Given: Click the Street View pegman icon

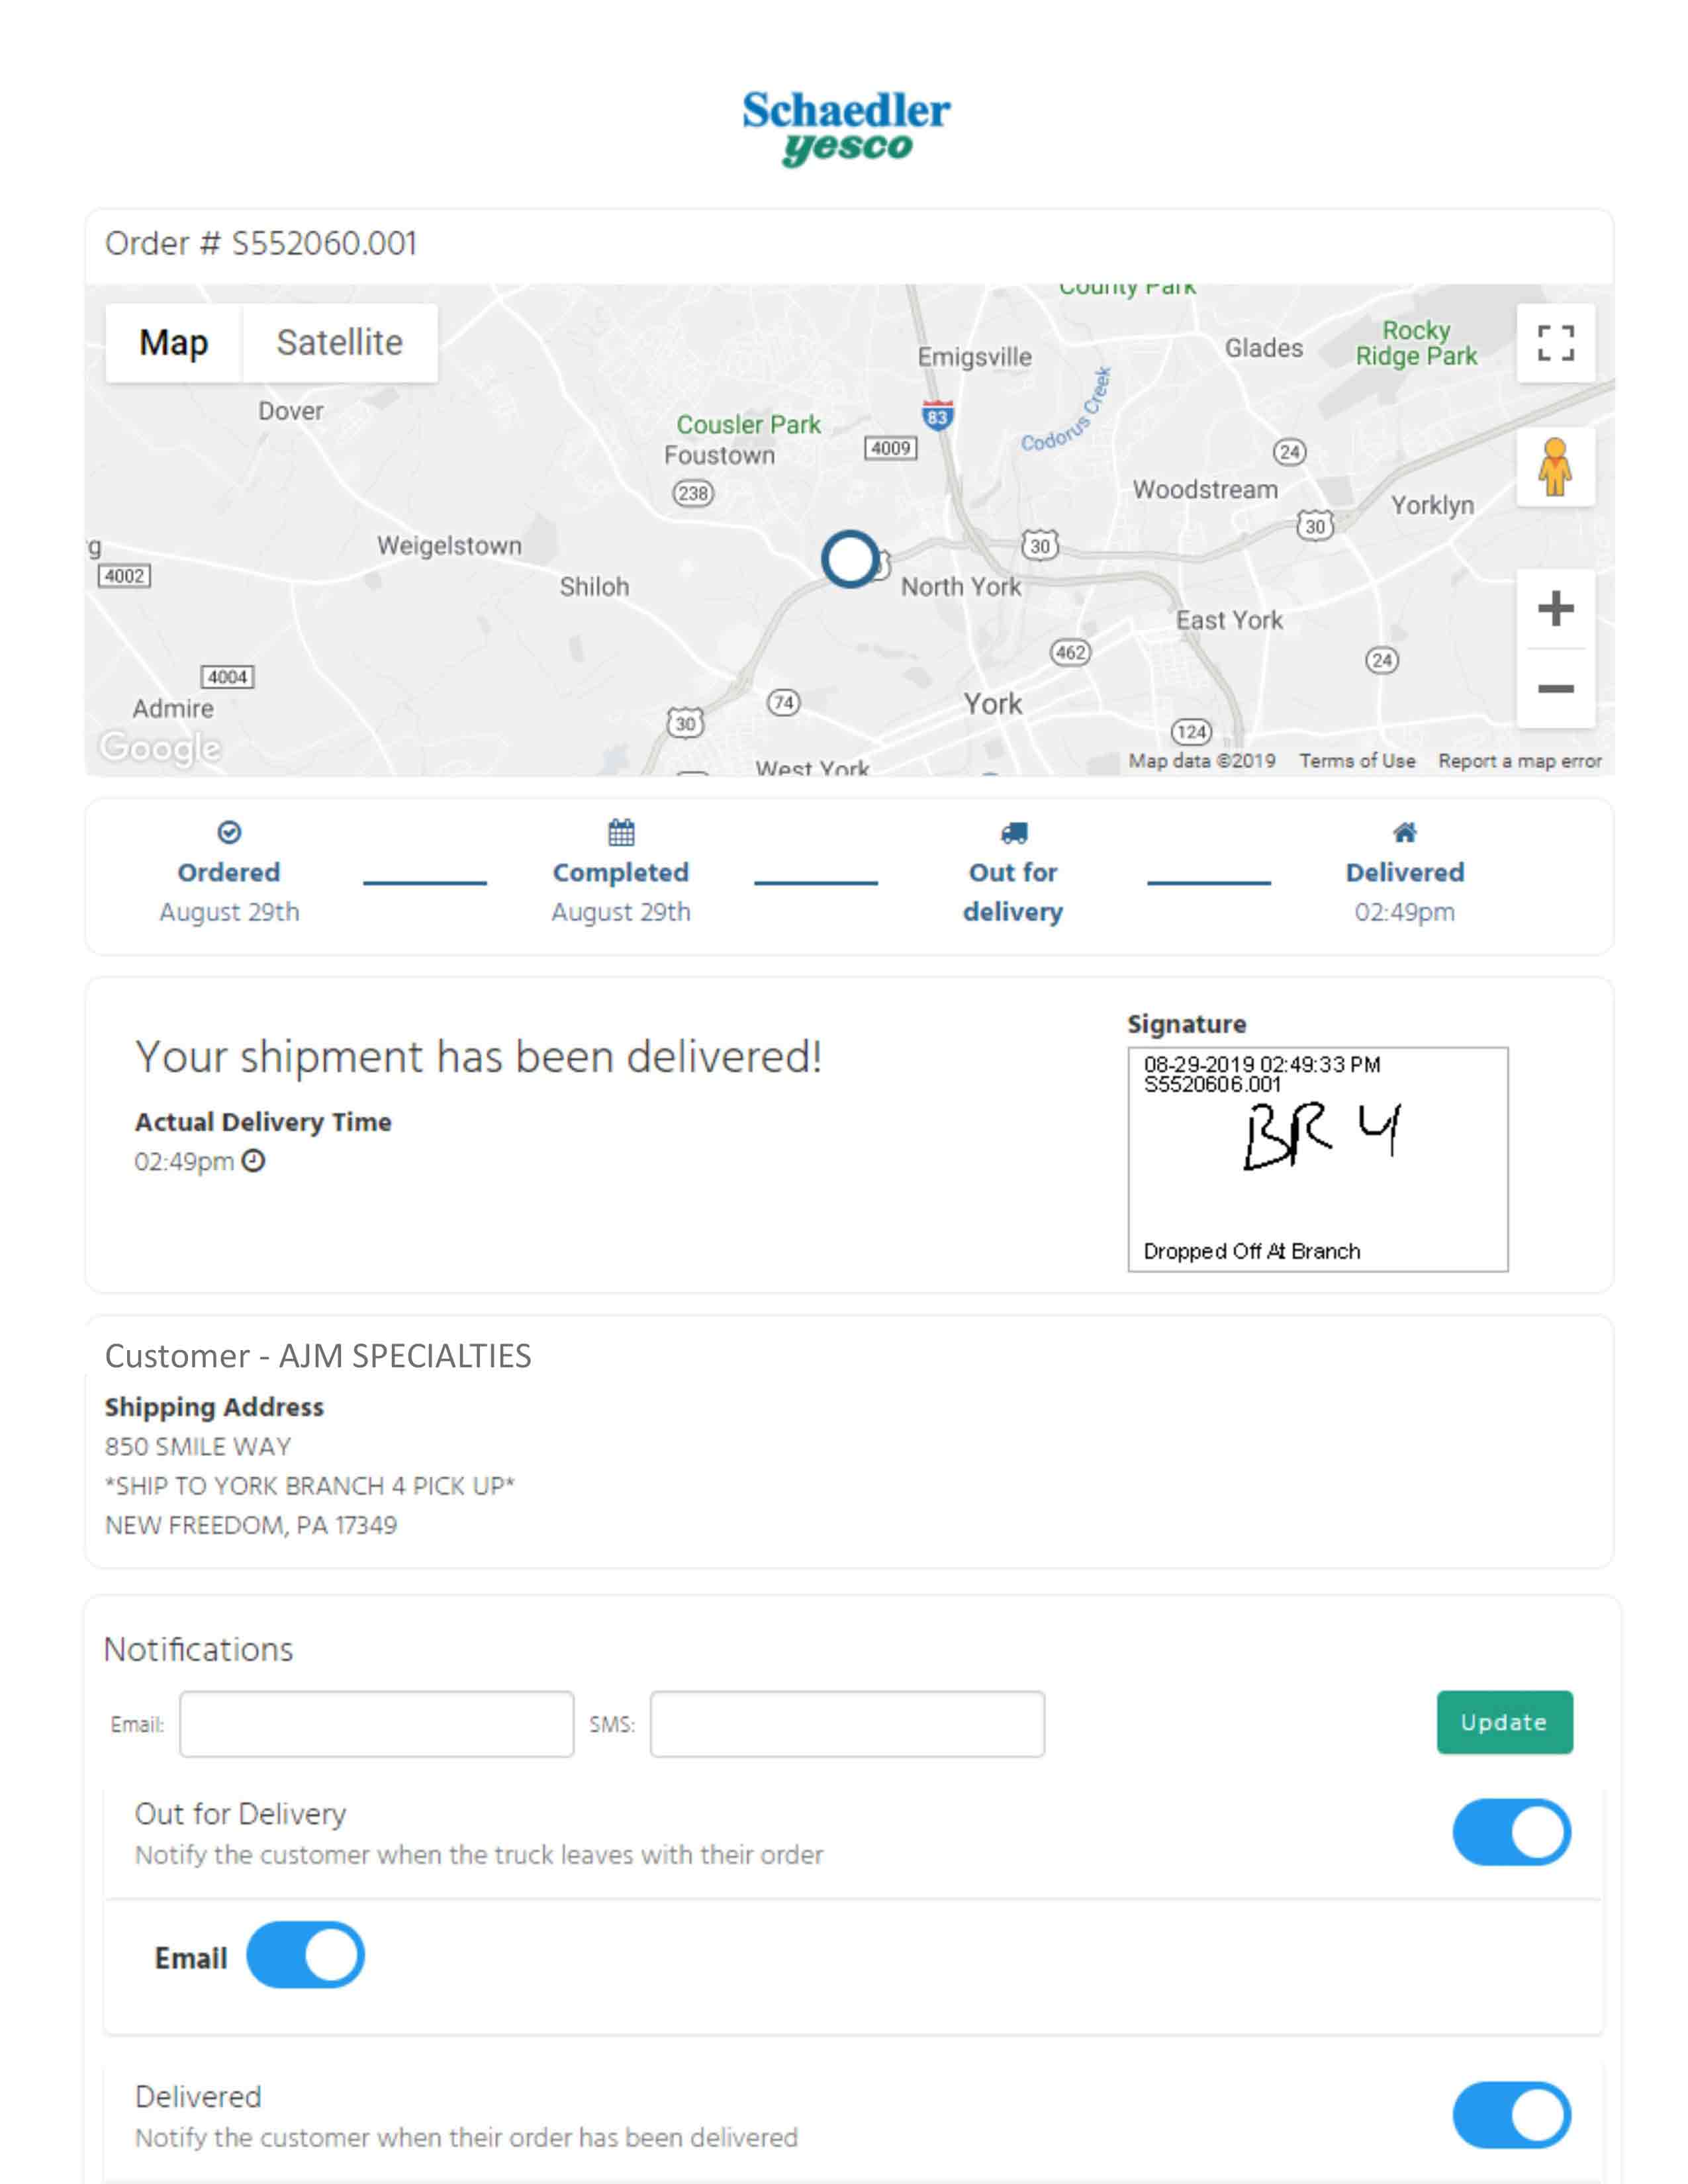Looking at the screenshot, I should pyautogui.click(x=1554, y=467).
